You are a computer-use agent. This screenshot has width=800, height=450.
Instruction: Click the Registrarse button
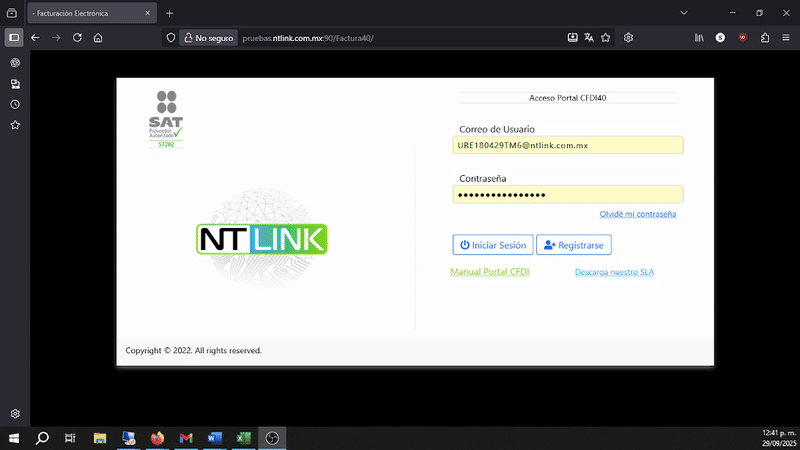click(x=573, y=245)
